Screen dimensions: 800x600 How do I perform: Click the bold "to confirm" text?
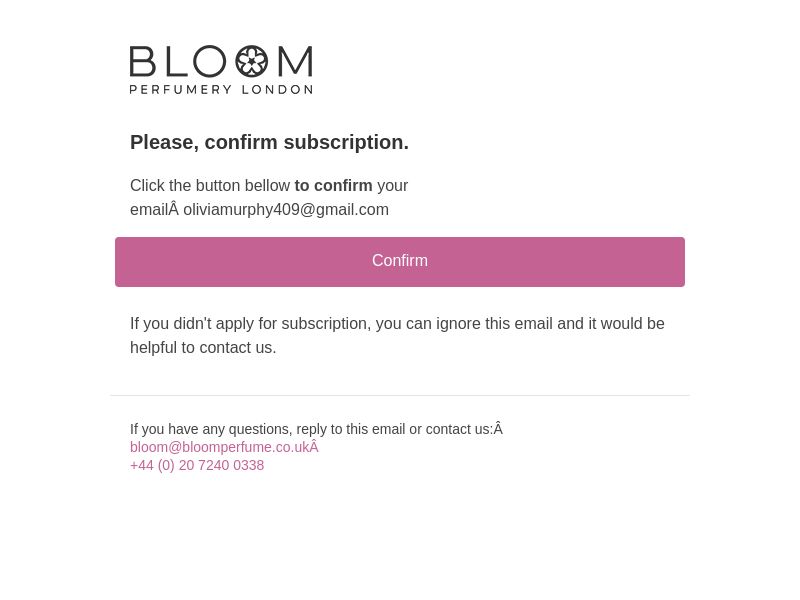pos(333,186)
